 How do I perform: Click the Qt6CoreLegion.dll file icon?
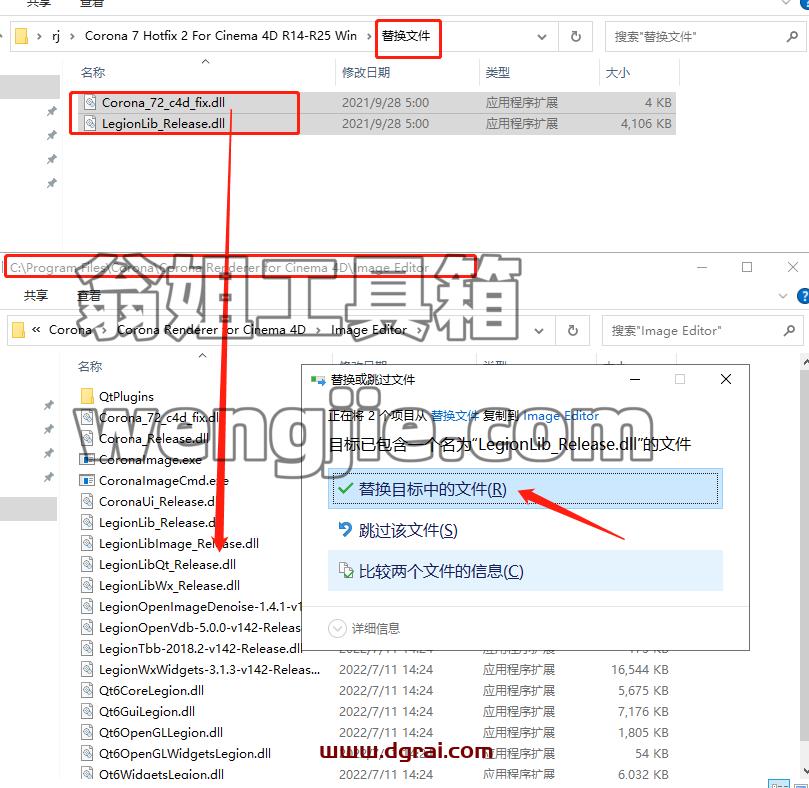tap(87, 690)
